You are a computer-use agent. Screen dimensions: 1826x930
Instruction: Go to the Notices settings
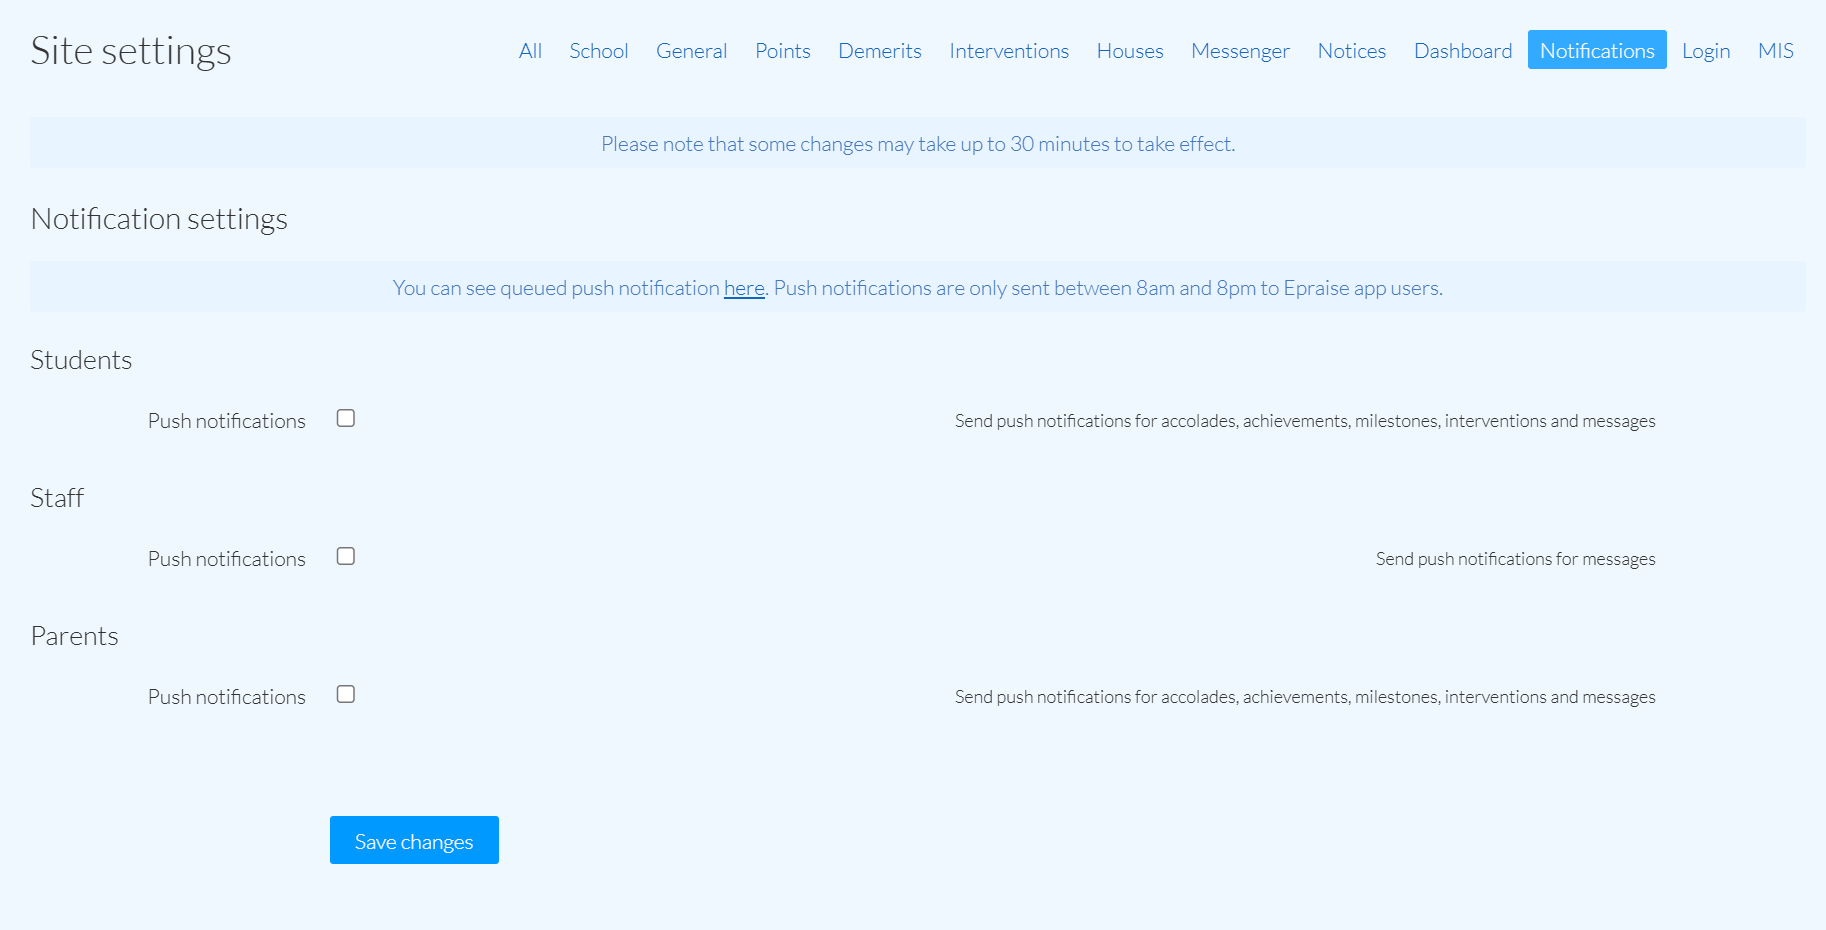click(x=1351, y=50)
